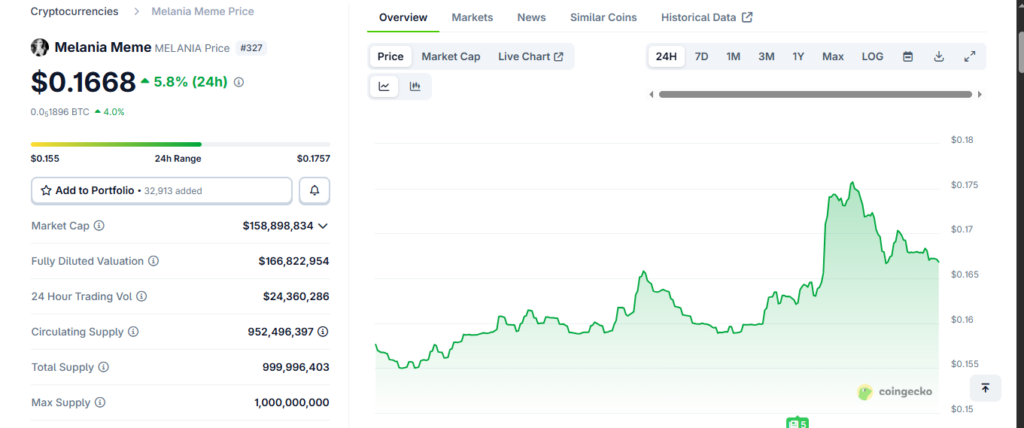
Task: Show info for Market Cap
Action: click(x=99, y=226)
